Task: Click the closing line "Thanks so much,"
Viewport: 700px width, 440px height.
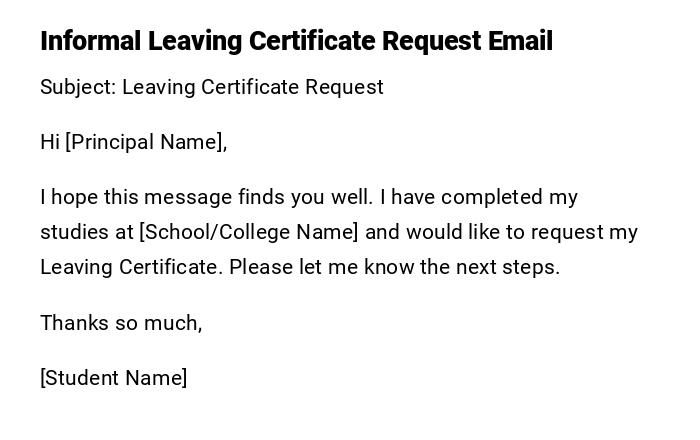Action: 121,323
